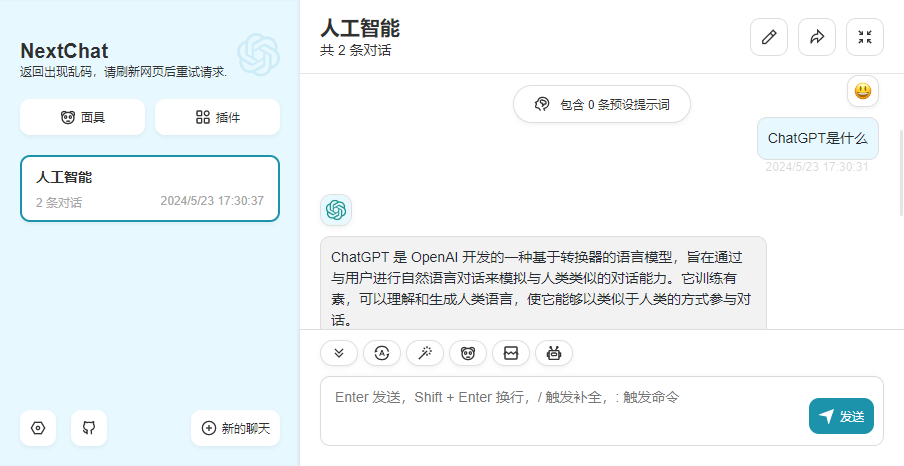The width and height of the screenshot is (904, 466).
Task: Open the 面具 masks page
Action: pos(82,117)
